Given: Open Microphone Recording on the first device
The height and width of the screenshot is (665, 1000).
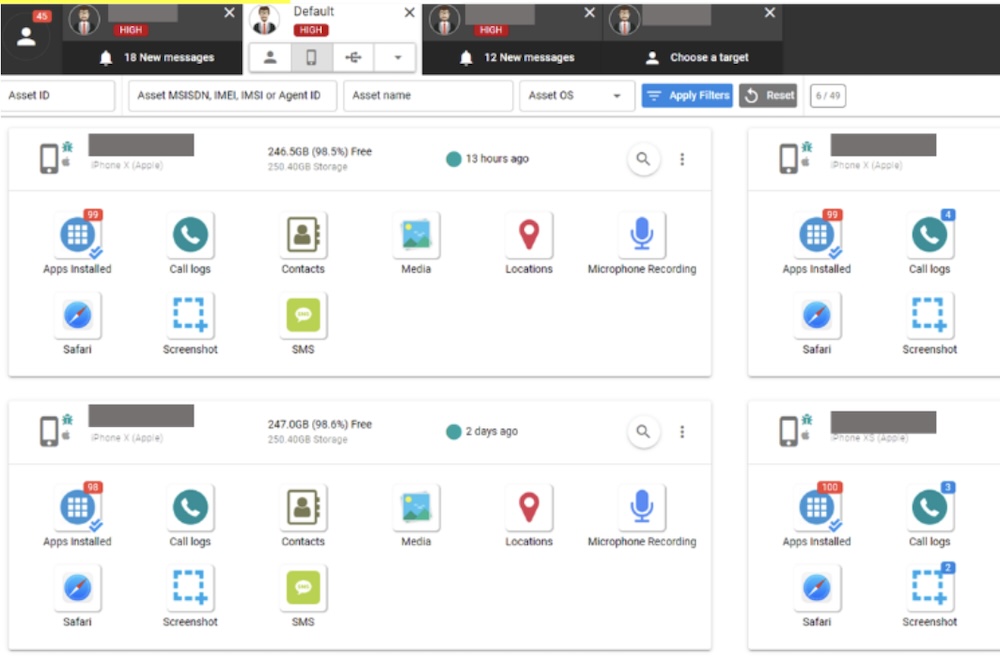Looking at the screenshot, I should [641, 236].
